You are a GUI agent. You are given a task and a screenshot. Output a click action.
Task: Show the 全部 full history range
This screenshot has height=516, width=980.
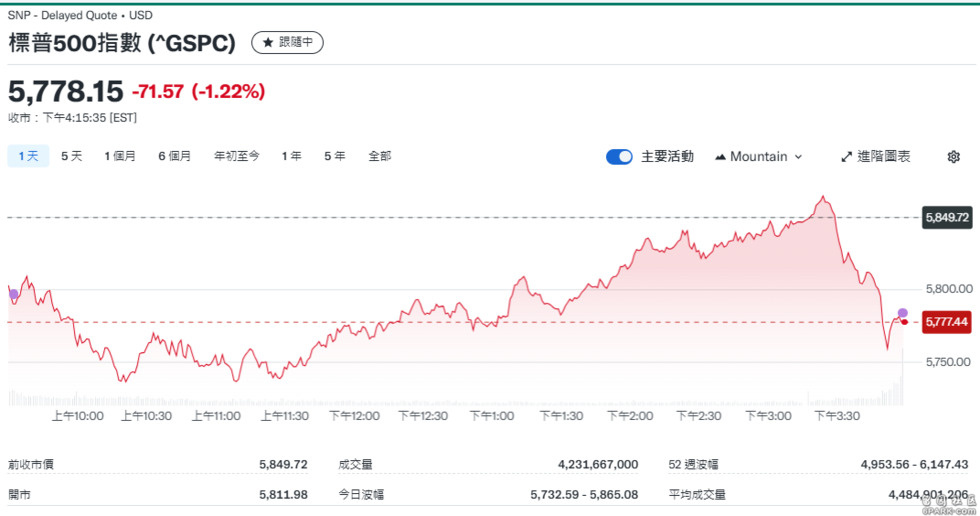pyautogui.click(x=379, y=156)
